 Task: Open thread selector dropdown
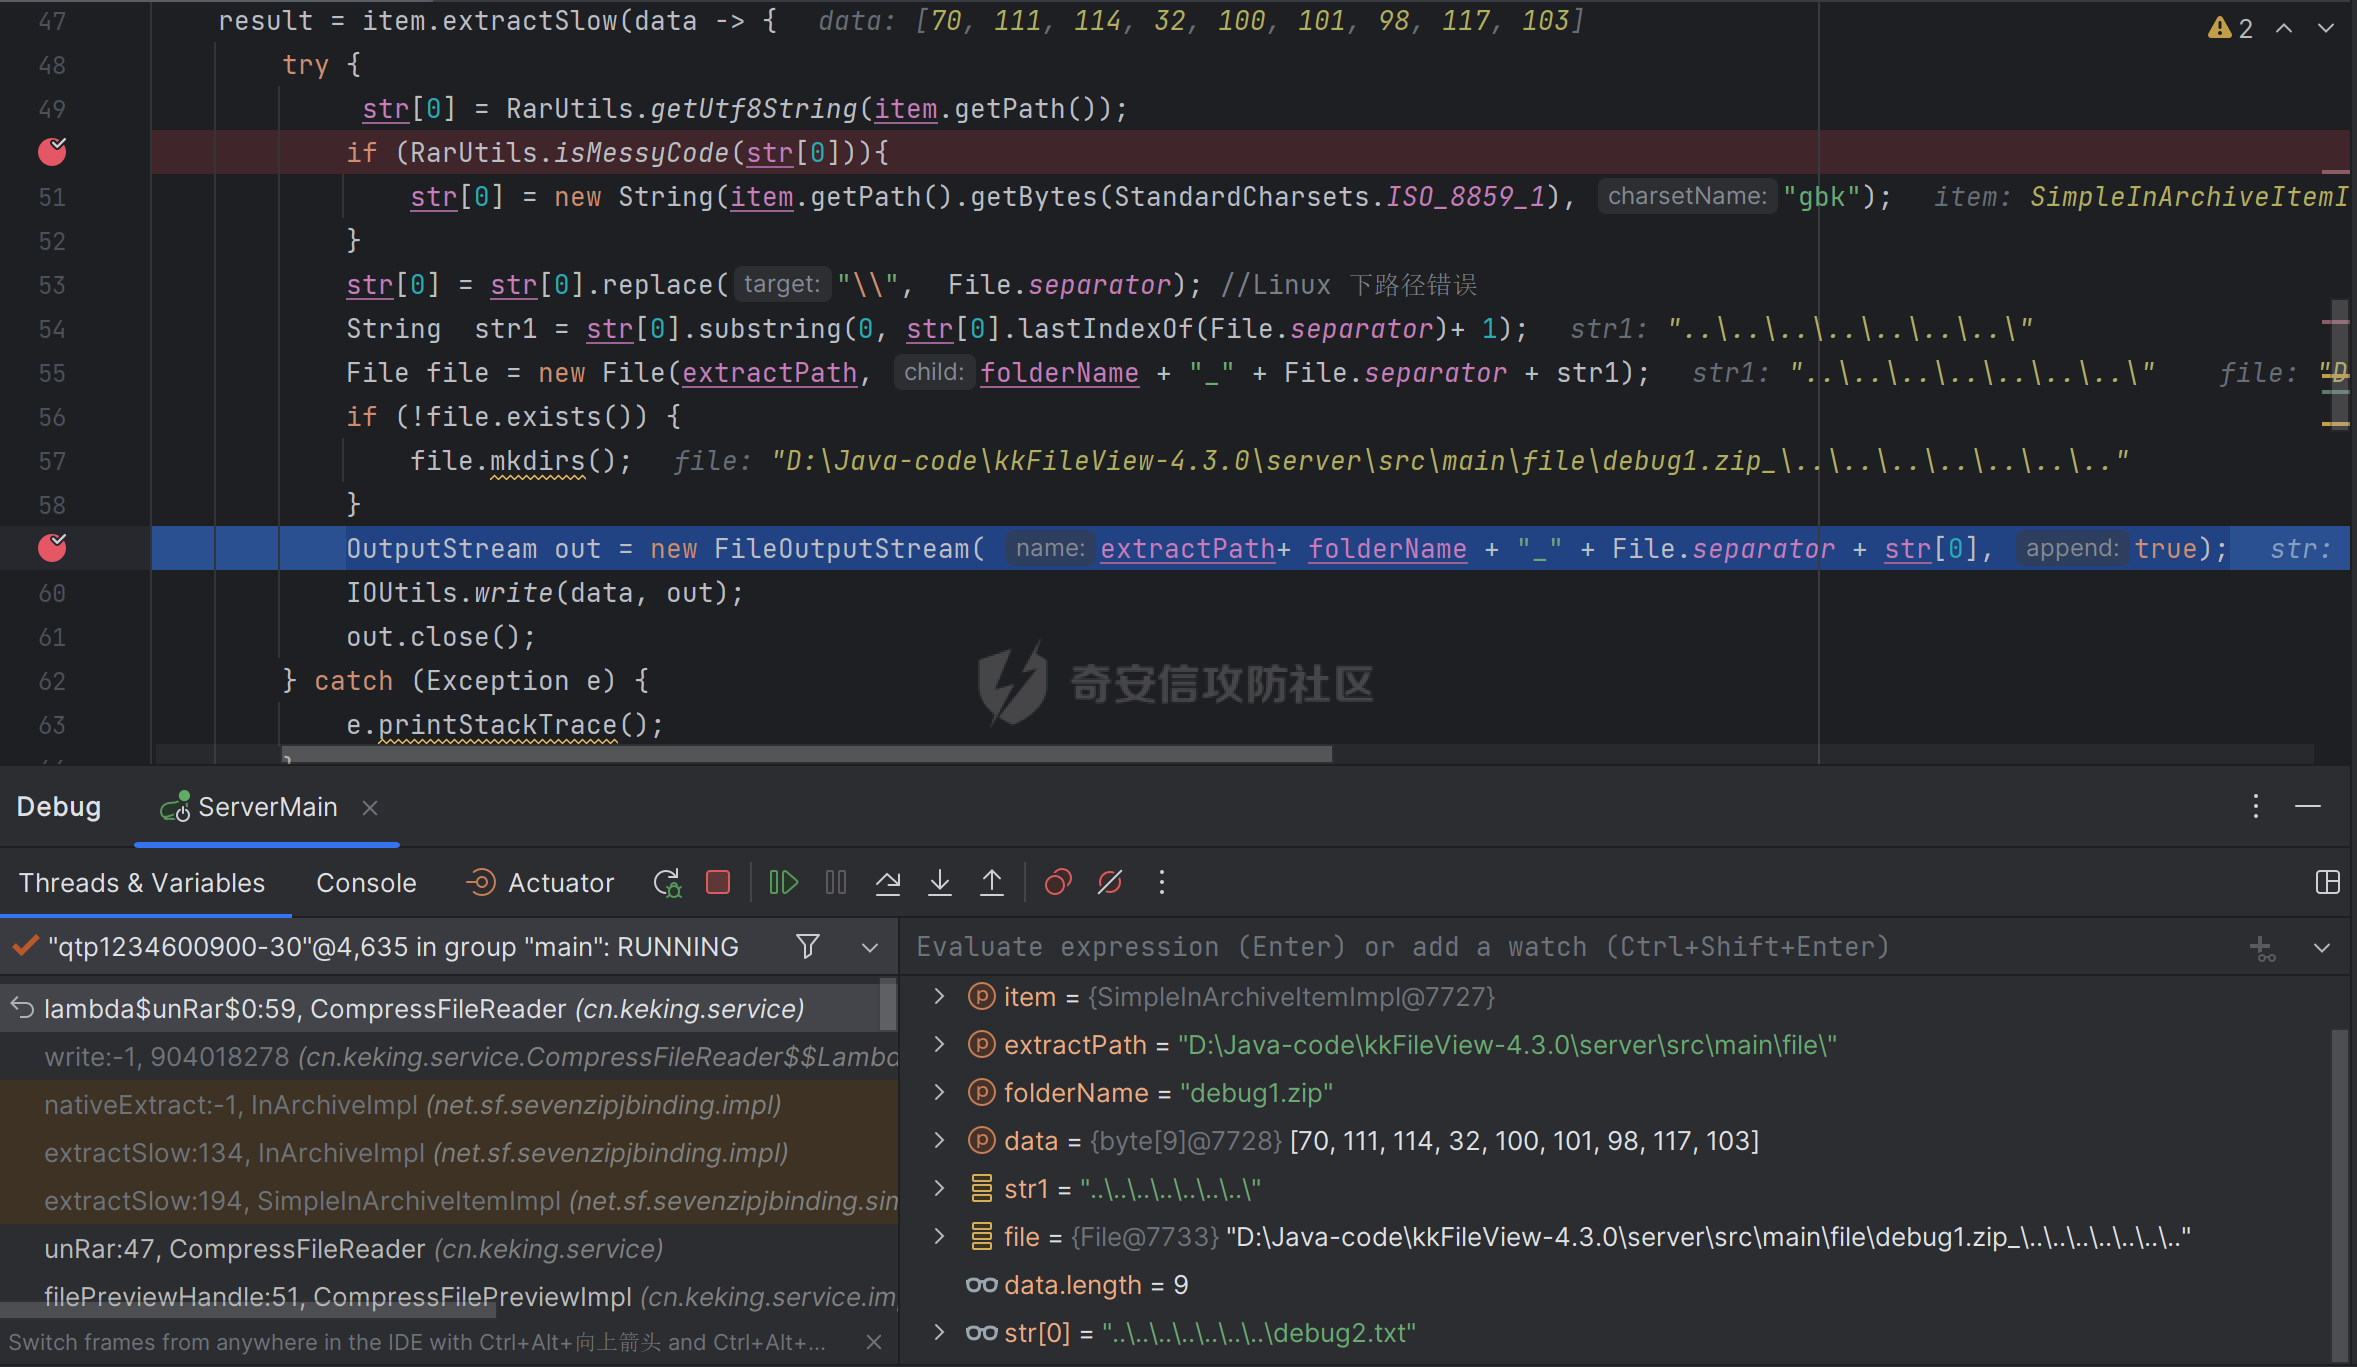[x=870, y=947]
